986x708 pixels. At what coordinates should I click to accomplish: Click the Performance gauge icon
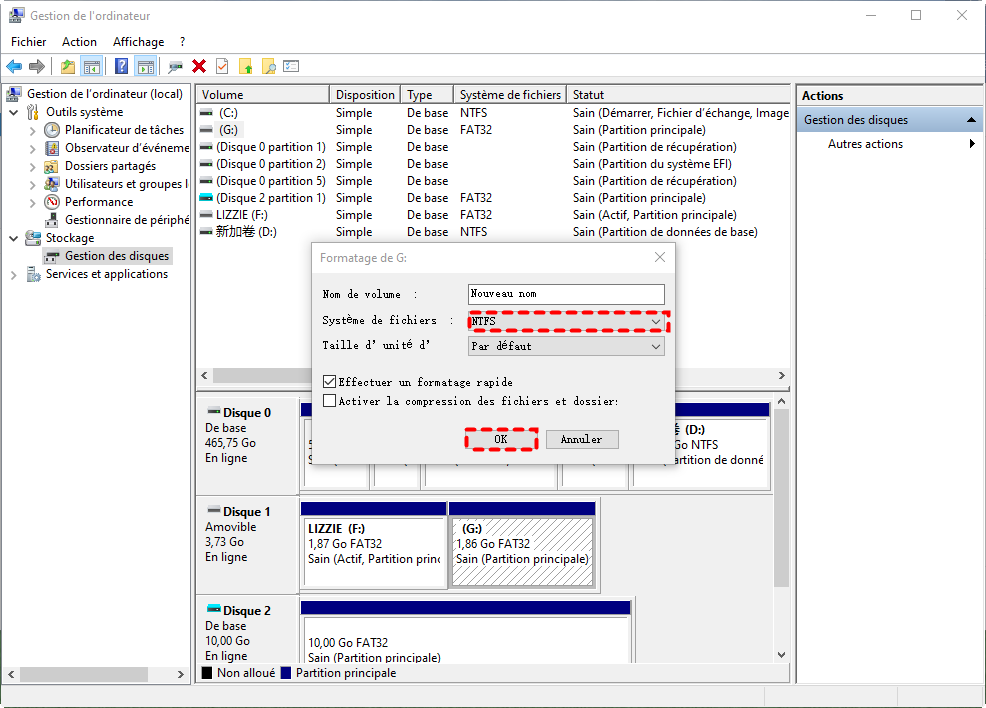click(x=52, y=202)
